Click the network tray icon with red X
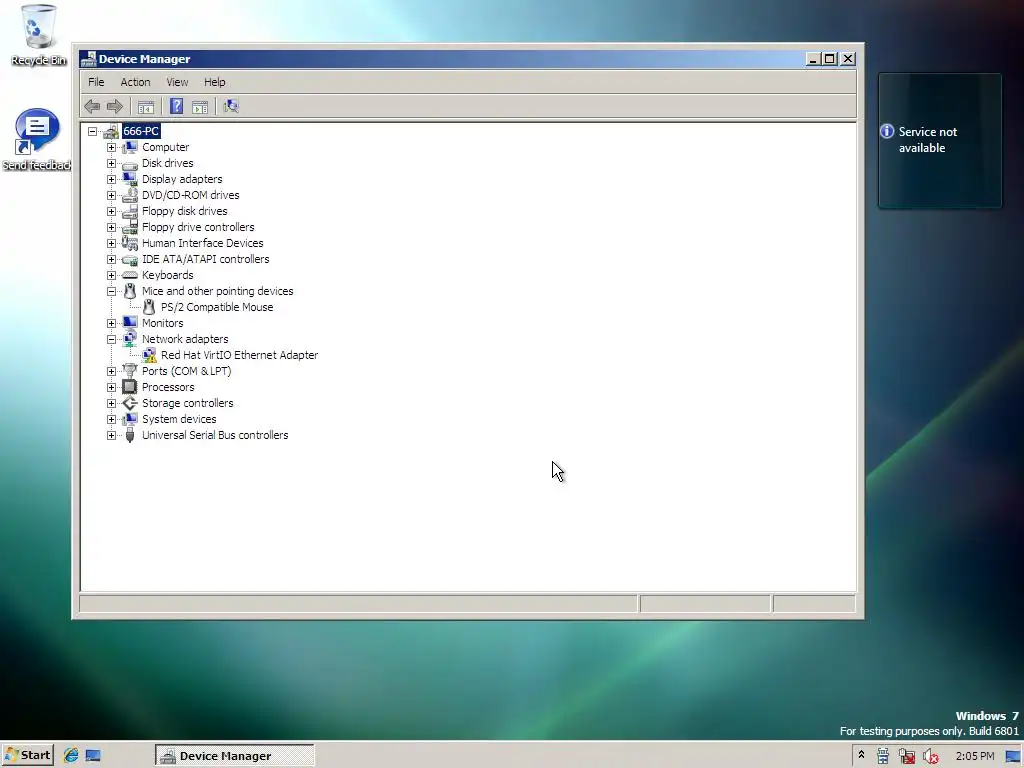Image resolution: width=1024 pixels, height=768 pixels. click(906, 756)
